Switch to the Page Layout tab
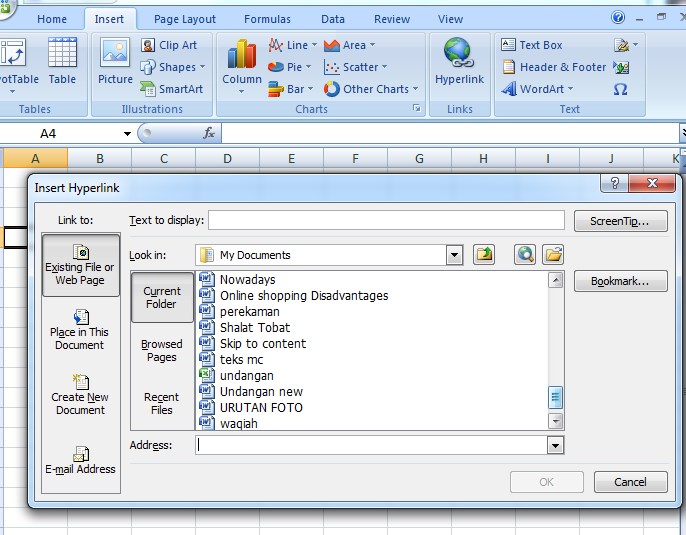 [x=185, y=19]
